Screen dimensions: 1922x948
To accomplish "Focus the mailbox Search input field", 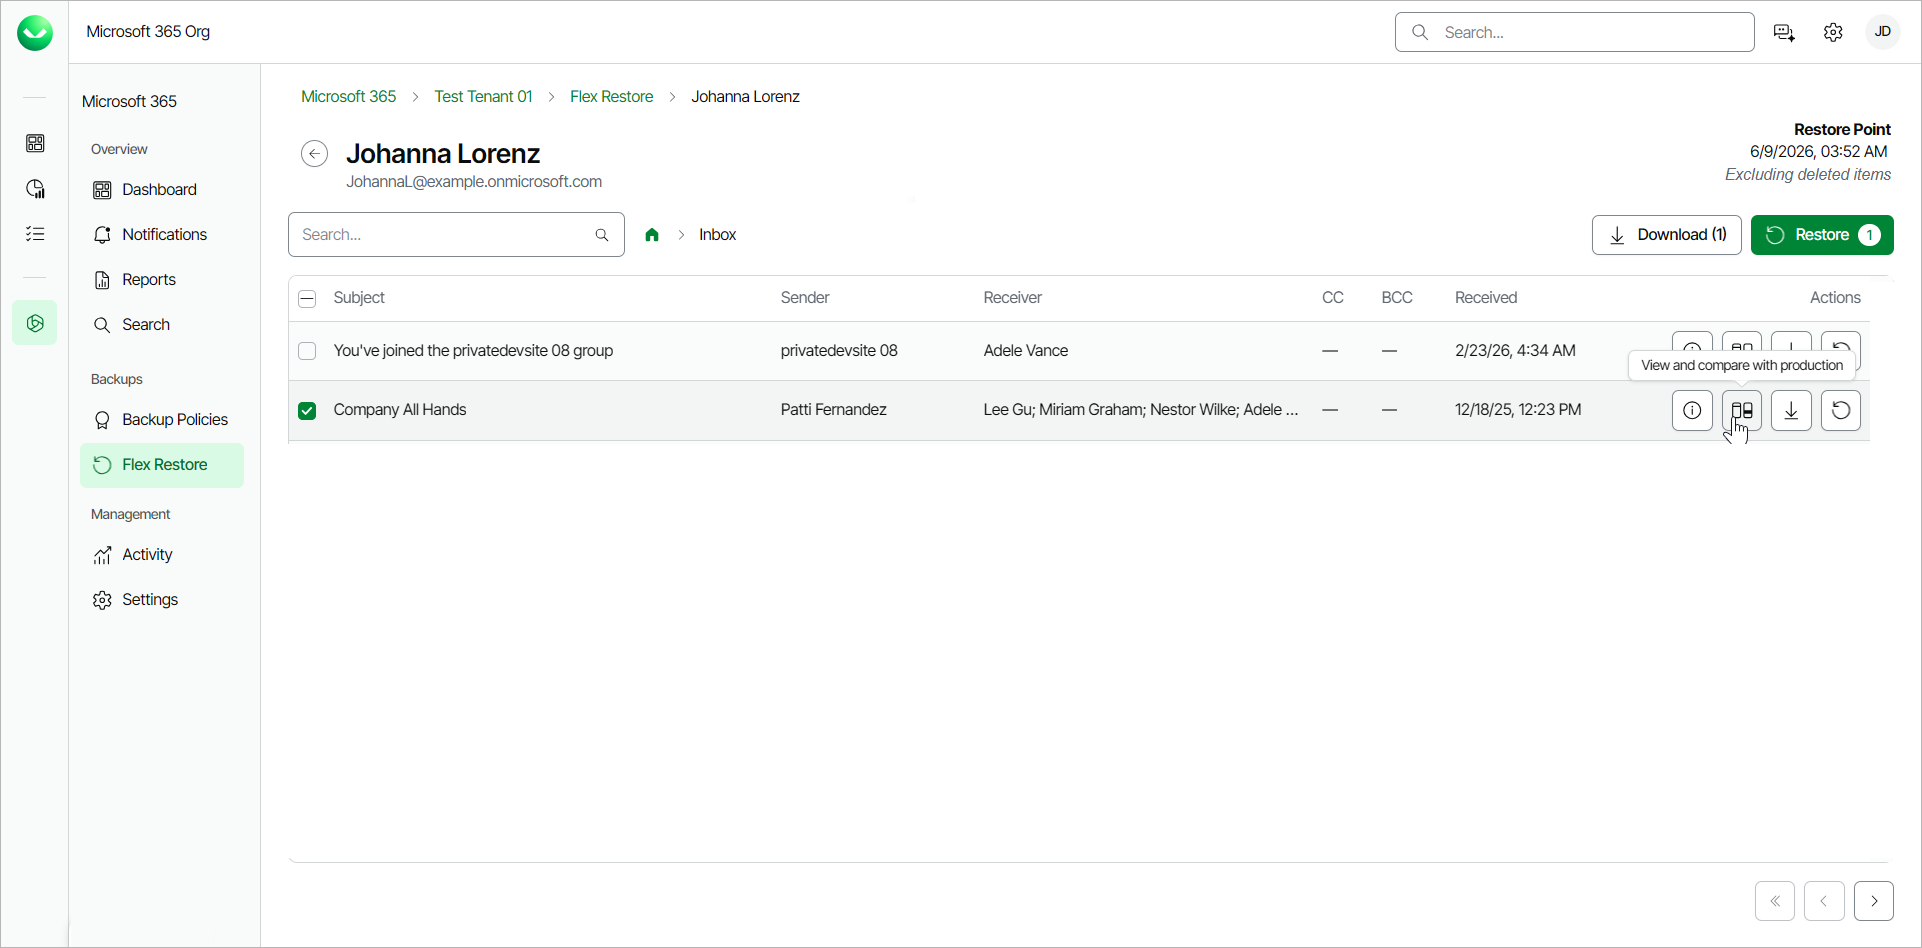I will [456, 235].
